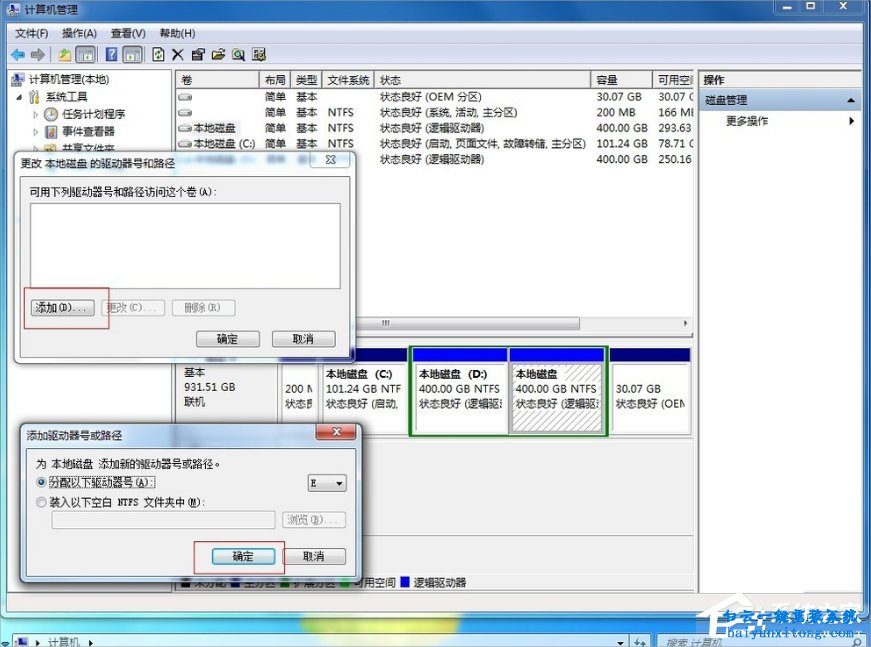Viewport: 871px width, 647px height.
Task: Select 装入以下空白 NTFS 文件夹中 option
Action: click(41, 501)
